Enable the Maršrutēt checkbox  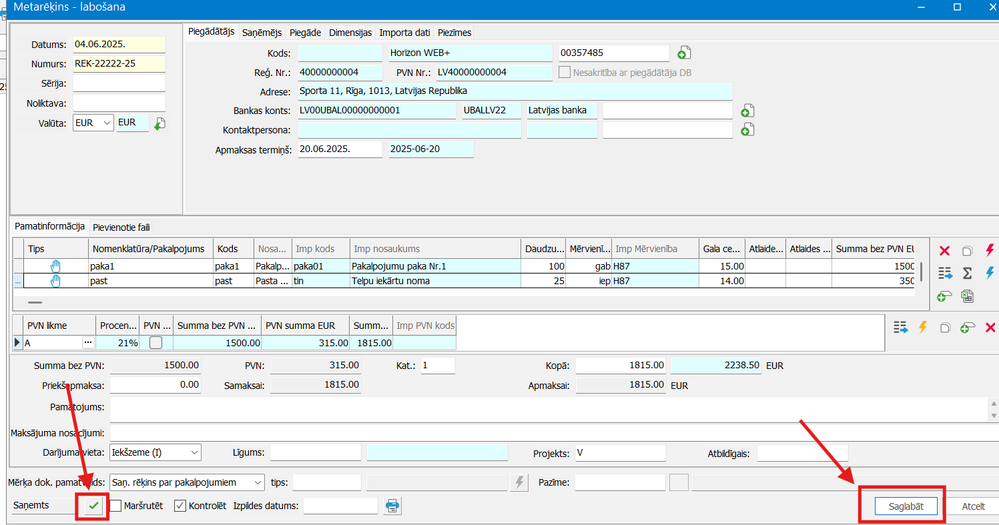[115, 506]
